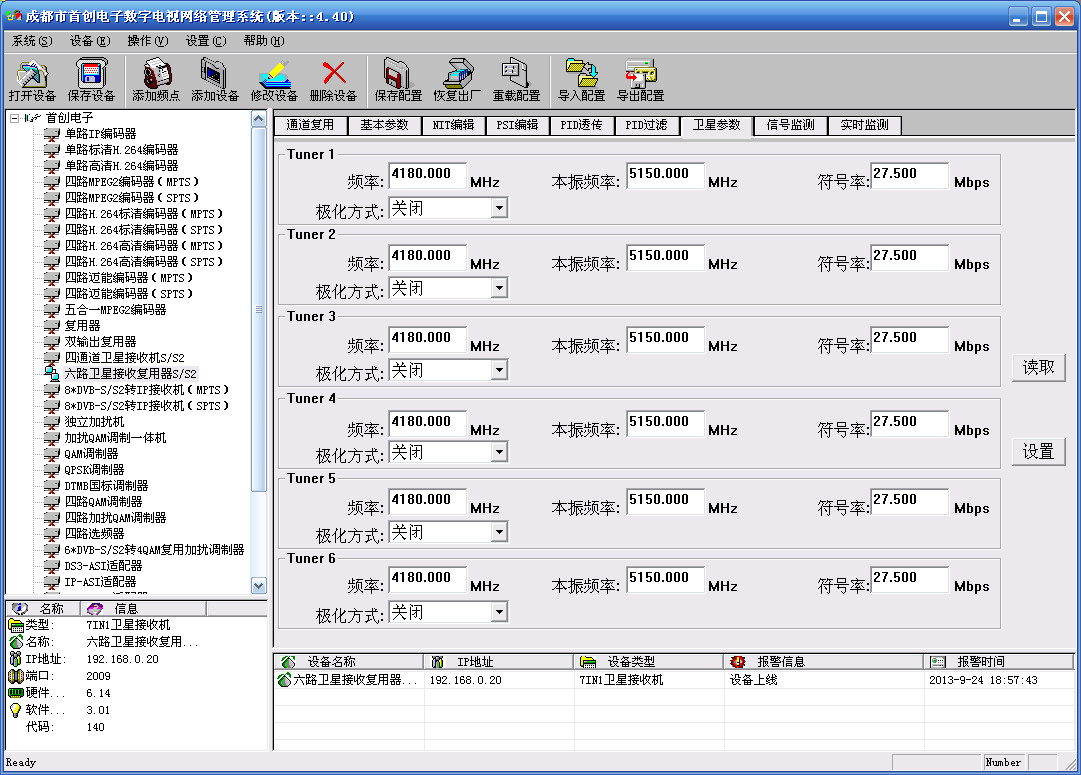Select 四通道卫星接收机S/S2 in device tree
The width and height of the screenshot is (1081, 775).
[124, 358]
